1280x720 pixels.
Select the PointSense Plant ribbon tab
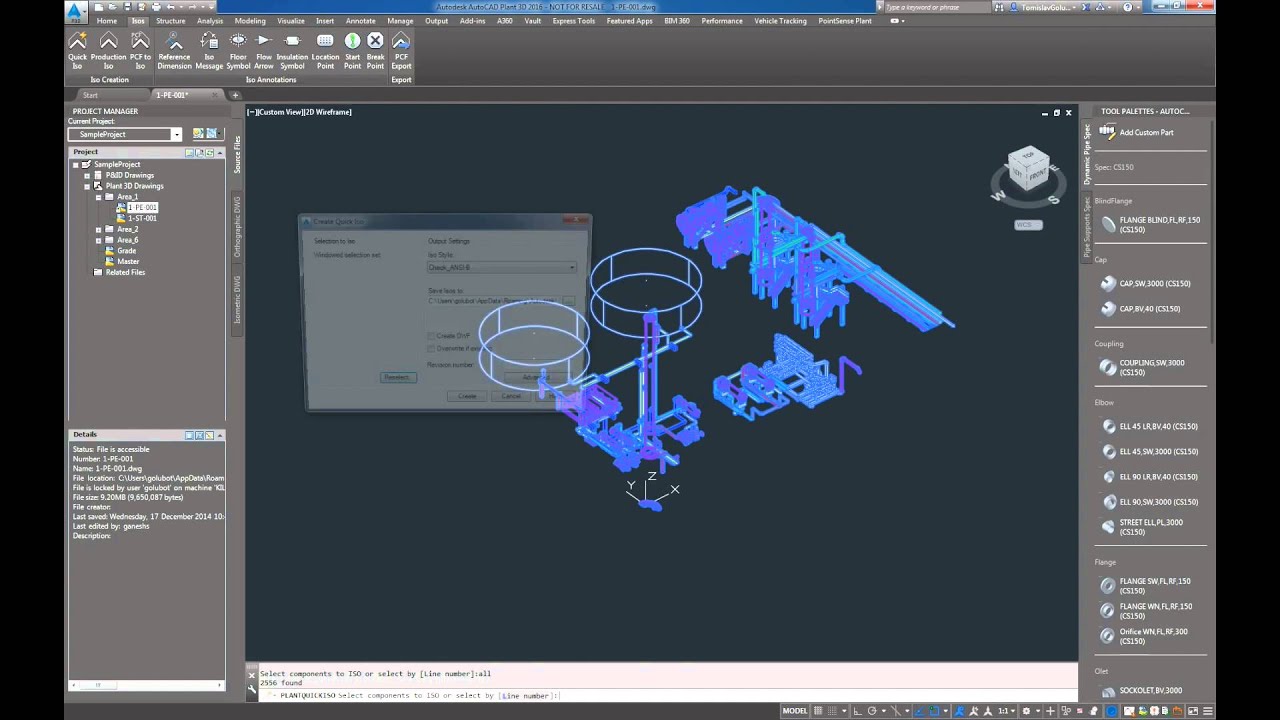[845, 20]
